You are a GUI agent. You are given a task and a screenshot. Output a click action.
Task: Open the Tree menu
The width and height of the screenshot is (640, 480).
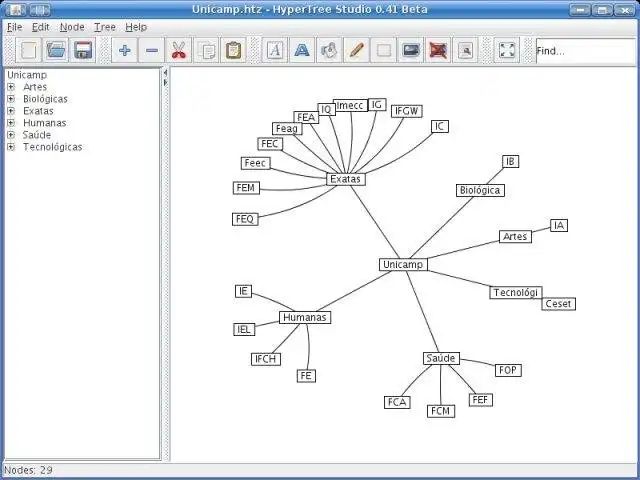[105, 27]
